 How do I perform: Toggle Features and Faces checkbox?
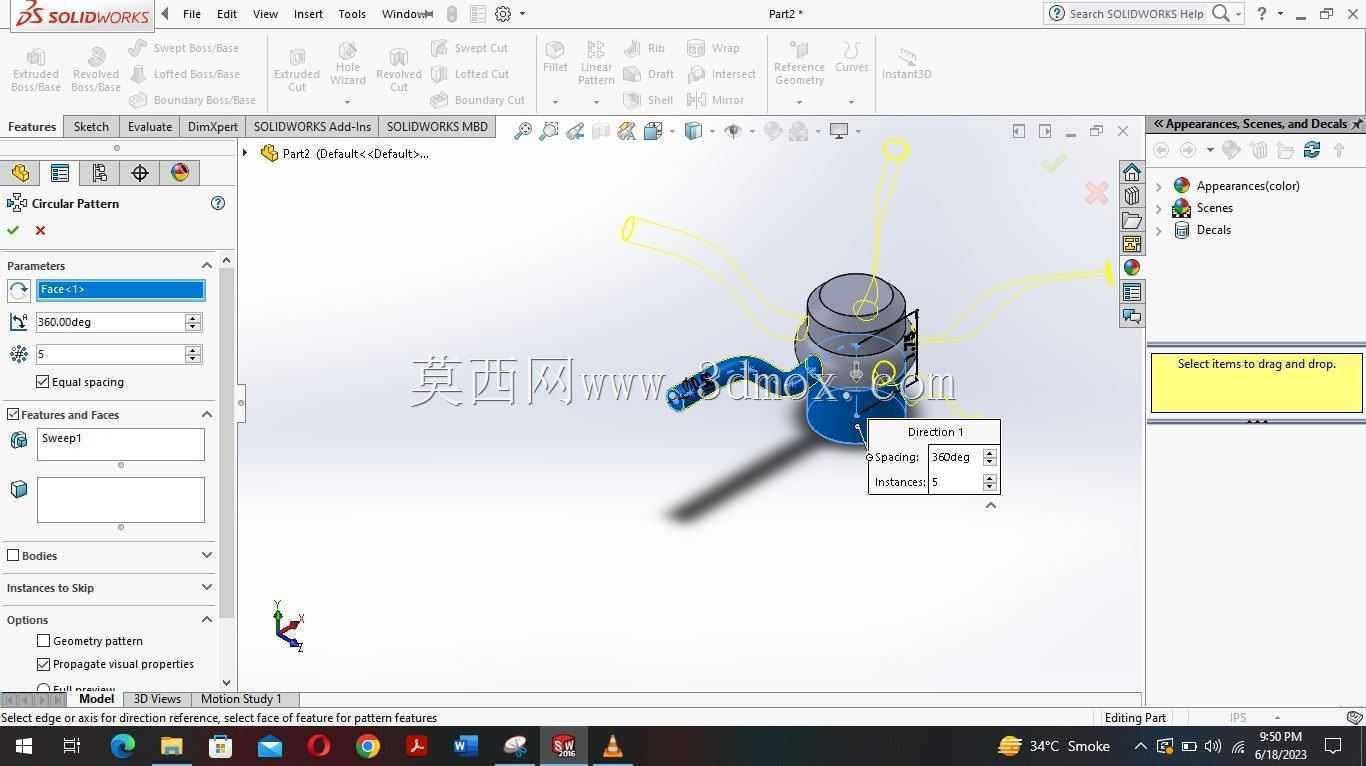13,414
